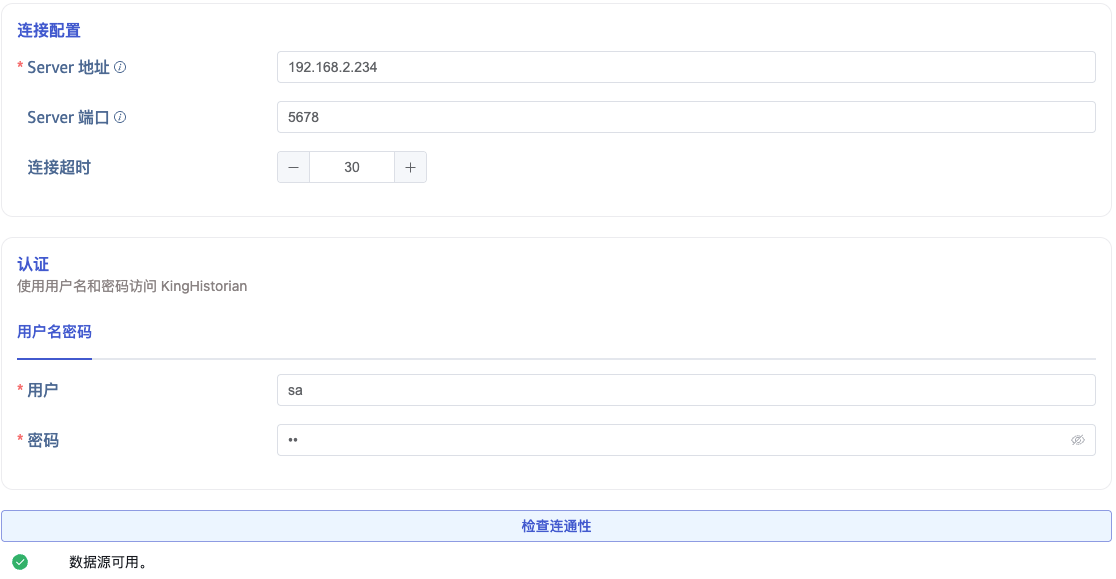Click the info icon beside Server 端口
Screen dimensions: 1116x579
pos(120,117)
